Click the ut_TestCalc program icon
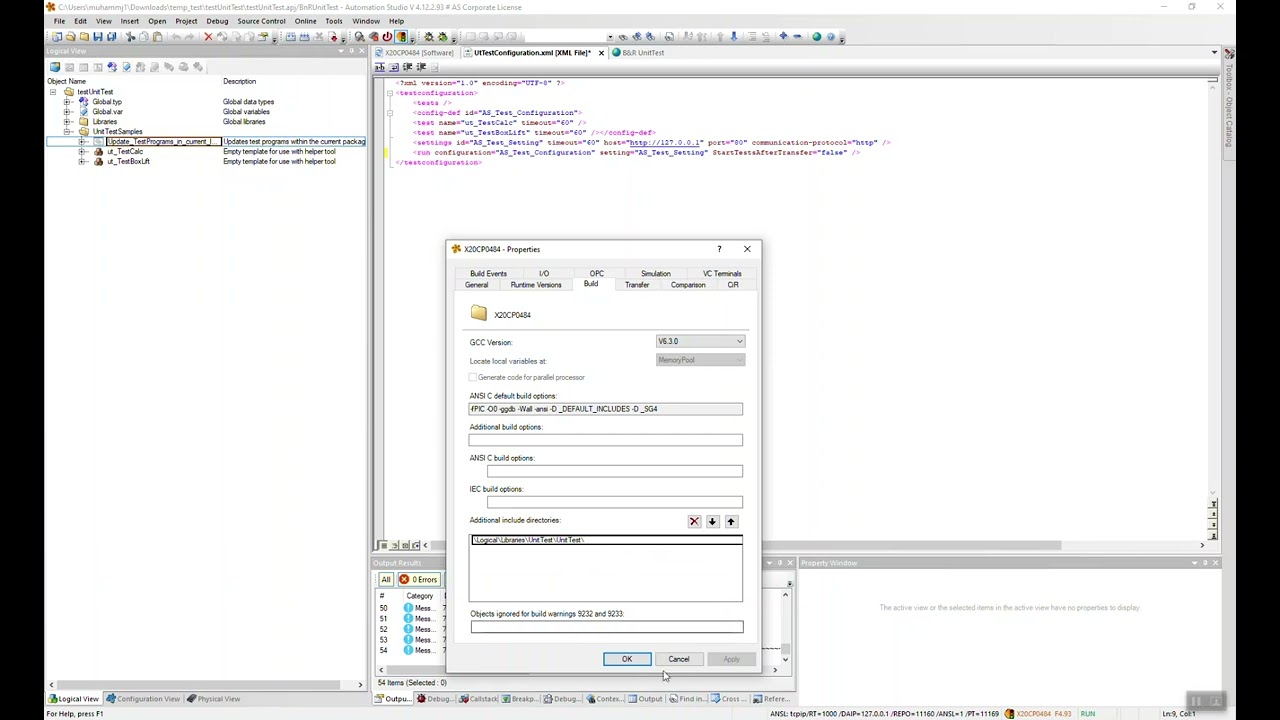 pos(98,152)
